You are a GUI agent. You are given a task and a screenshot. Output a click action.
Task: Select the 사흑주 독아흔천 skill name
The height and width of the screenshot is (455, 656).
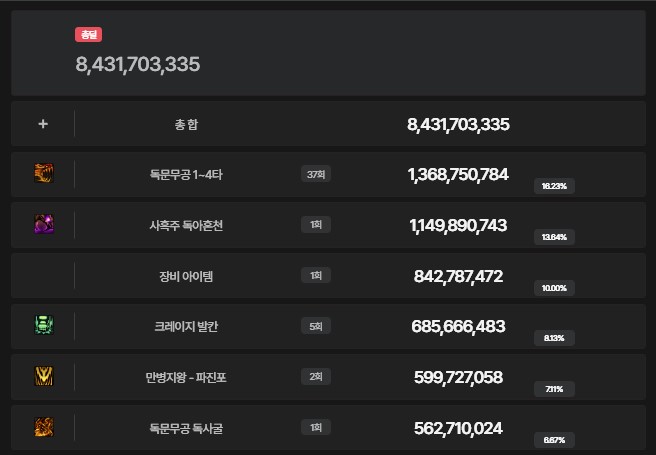187,225
